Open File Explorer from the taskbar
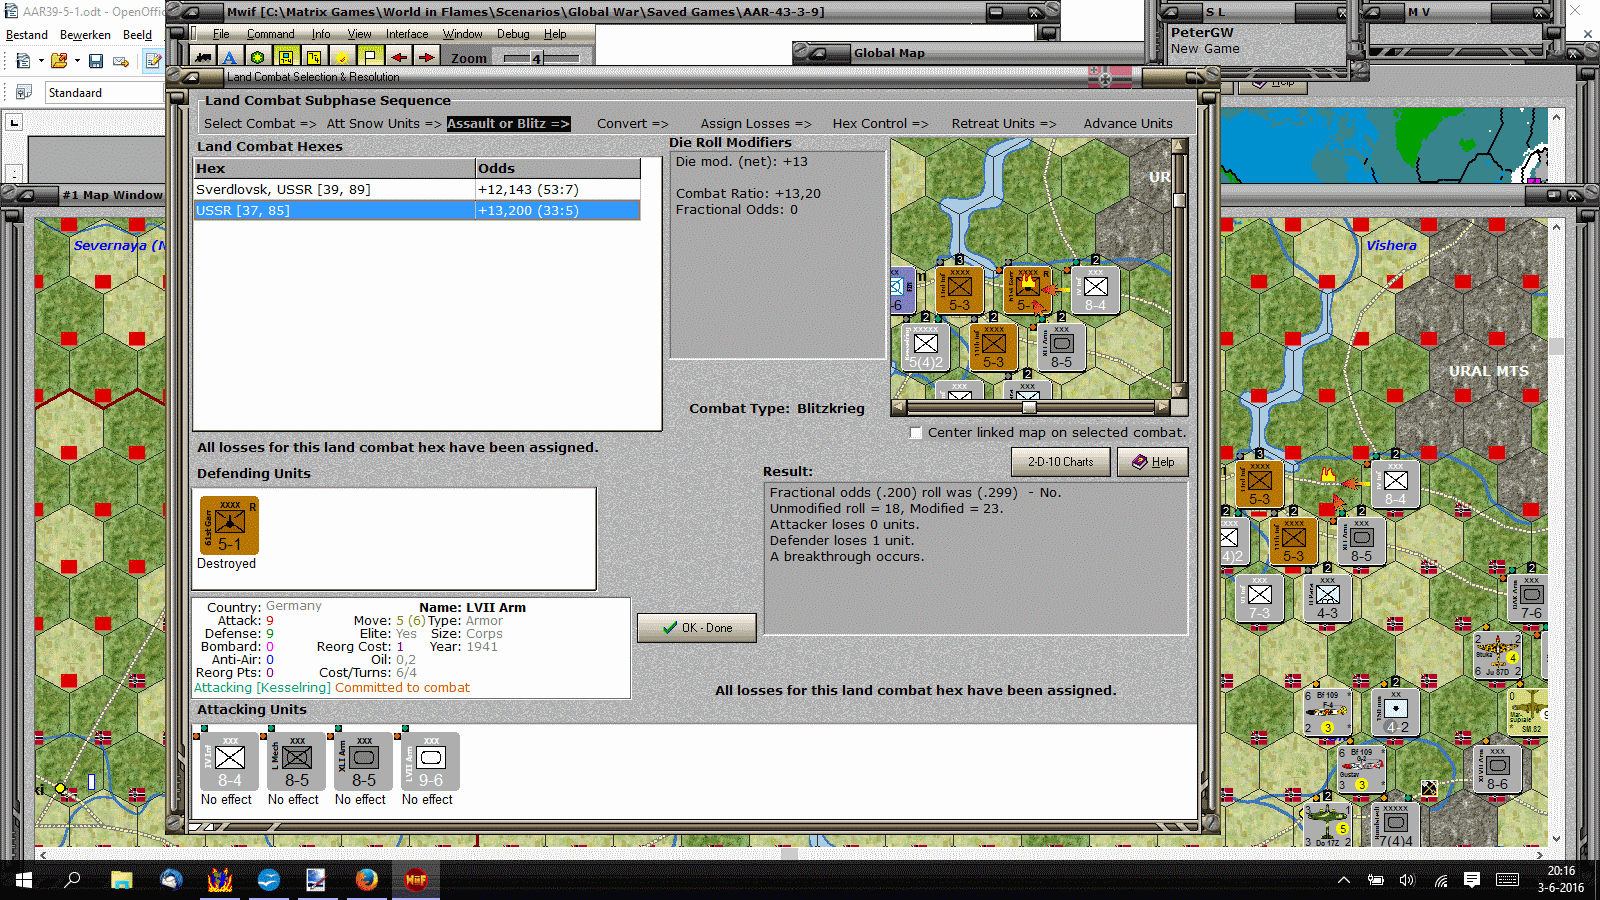 [122, 880]
